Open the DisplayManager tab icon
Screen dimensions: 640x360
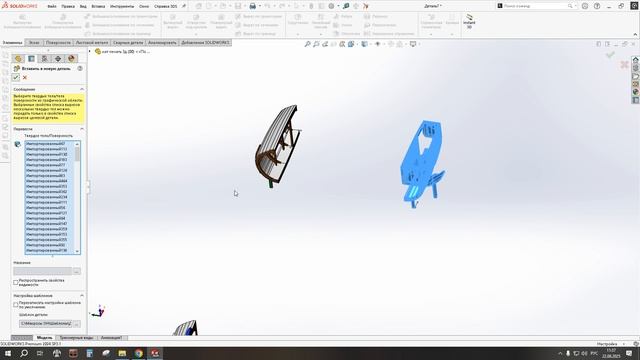[x=71, y=59]
